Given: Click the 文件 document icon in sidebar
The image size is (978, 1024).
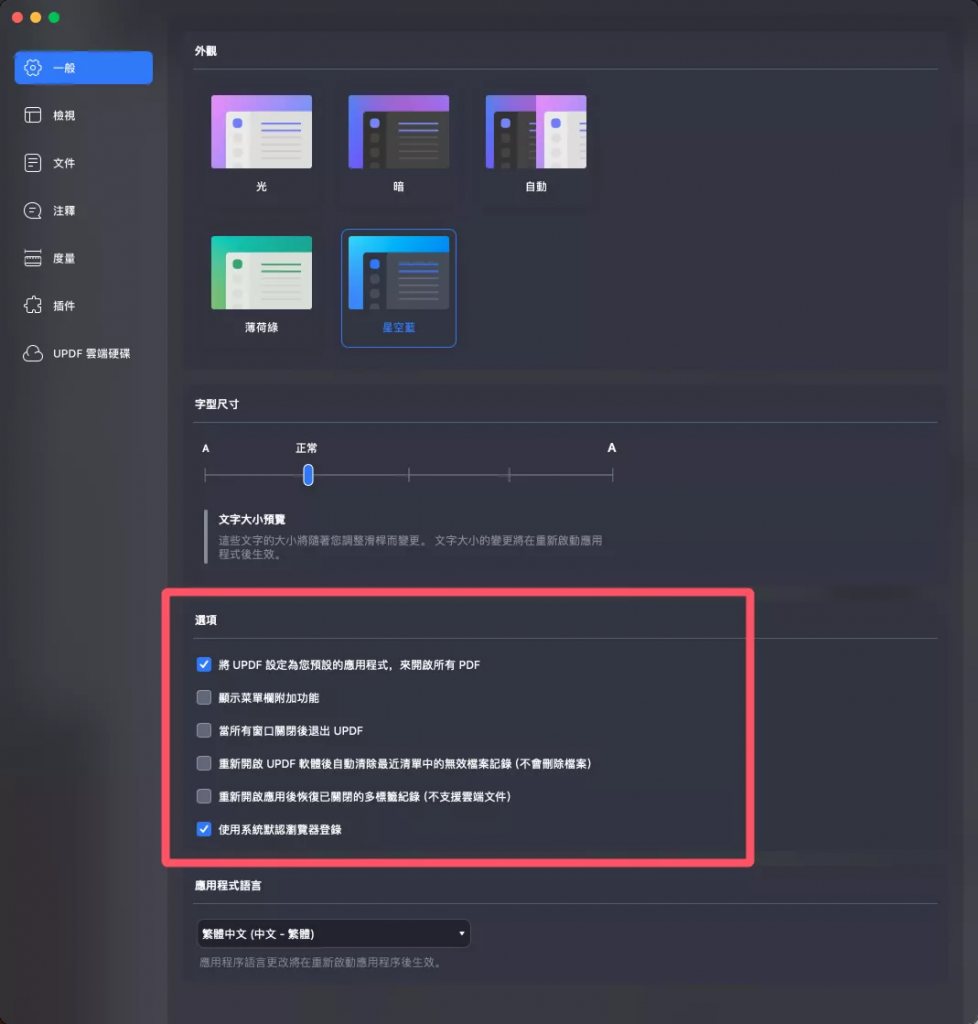Looking at the screenshot, I should 33,163.
